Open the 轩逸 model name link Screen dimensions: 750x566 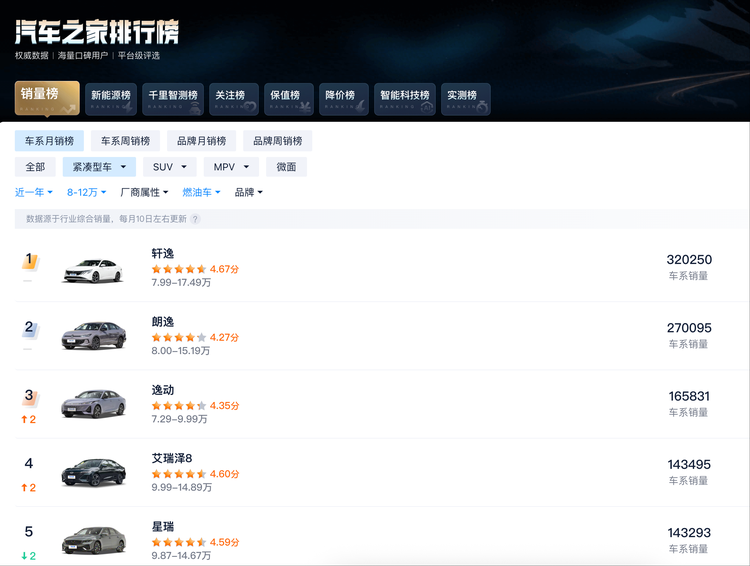(163, 254)
